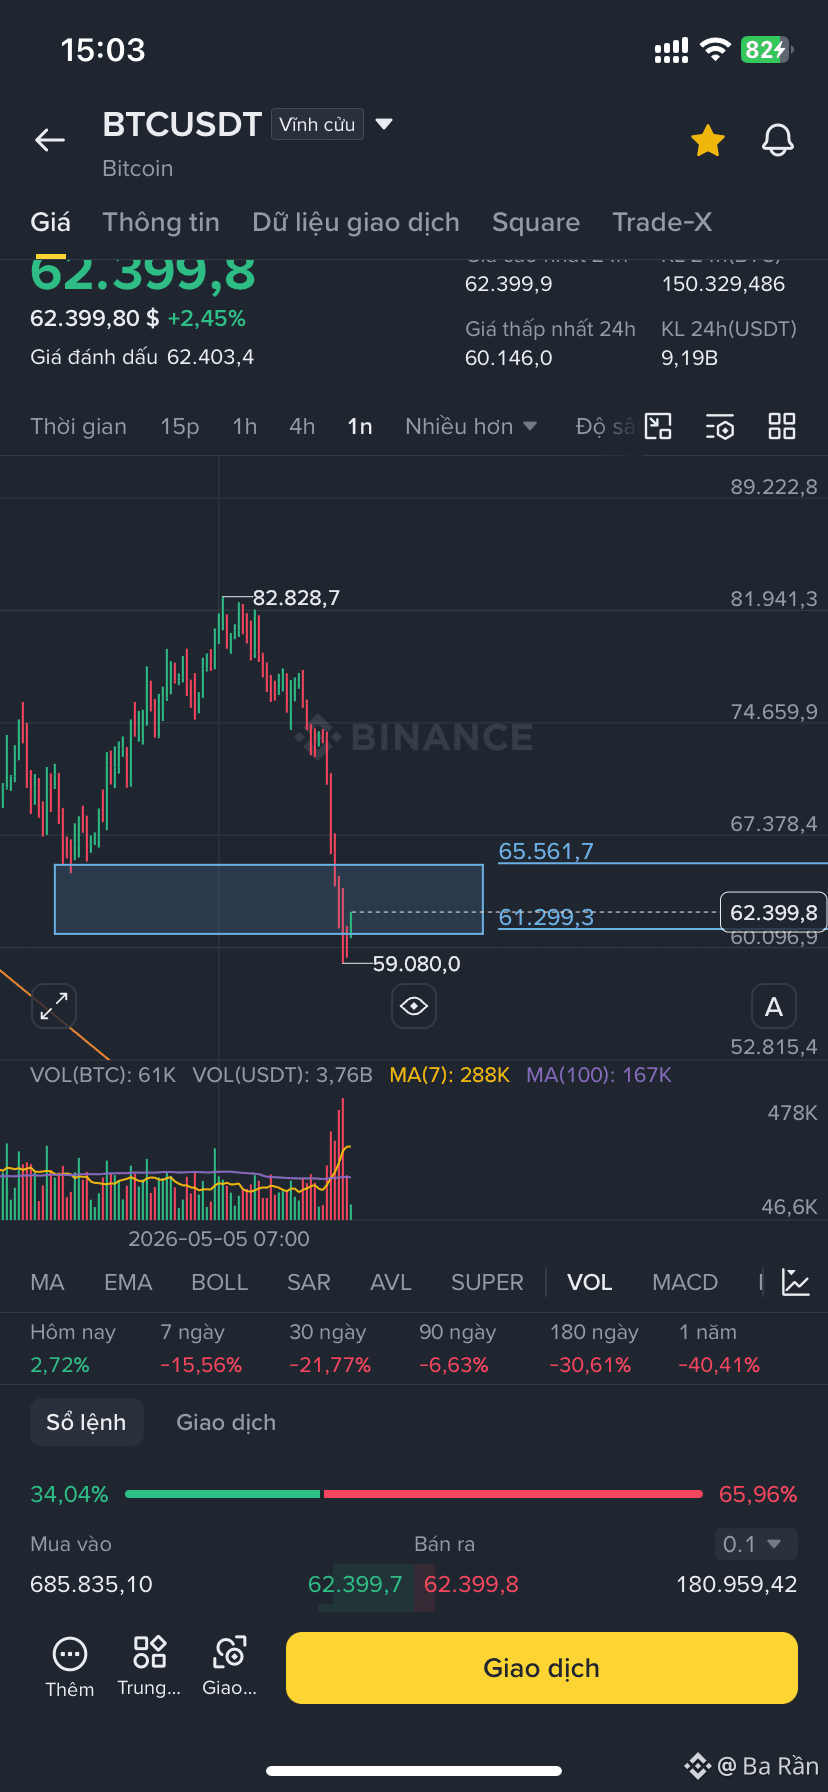828x1792 pixels.
Task: Tap the 59.080,0 low marker
Action: [x=416, y=964]
